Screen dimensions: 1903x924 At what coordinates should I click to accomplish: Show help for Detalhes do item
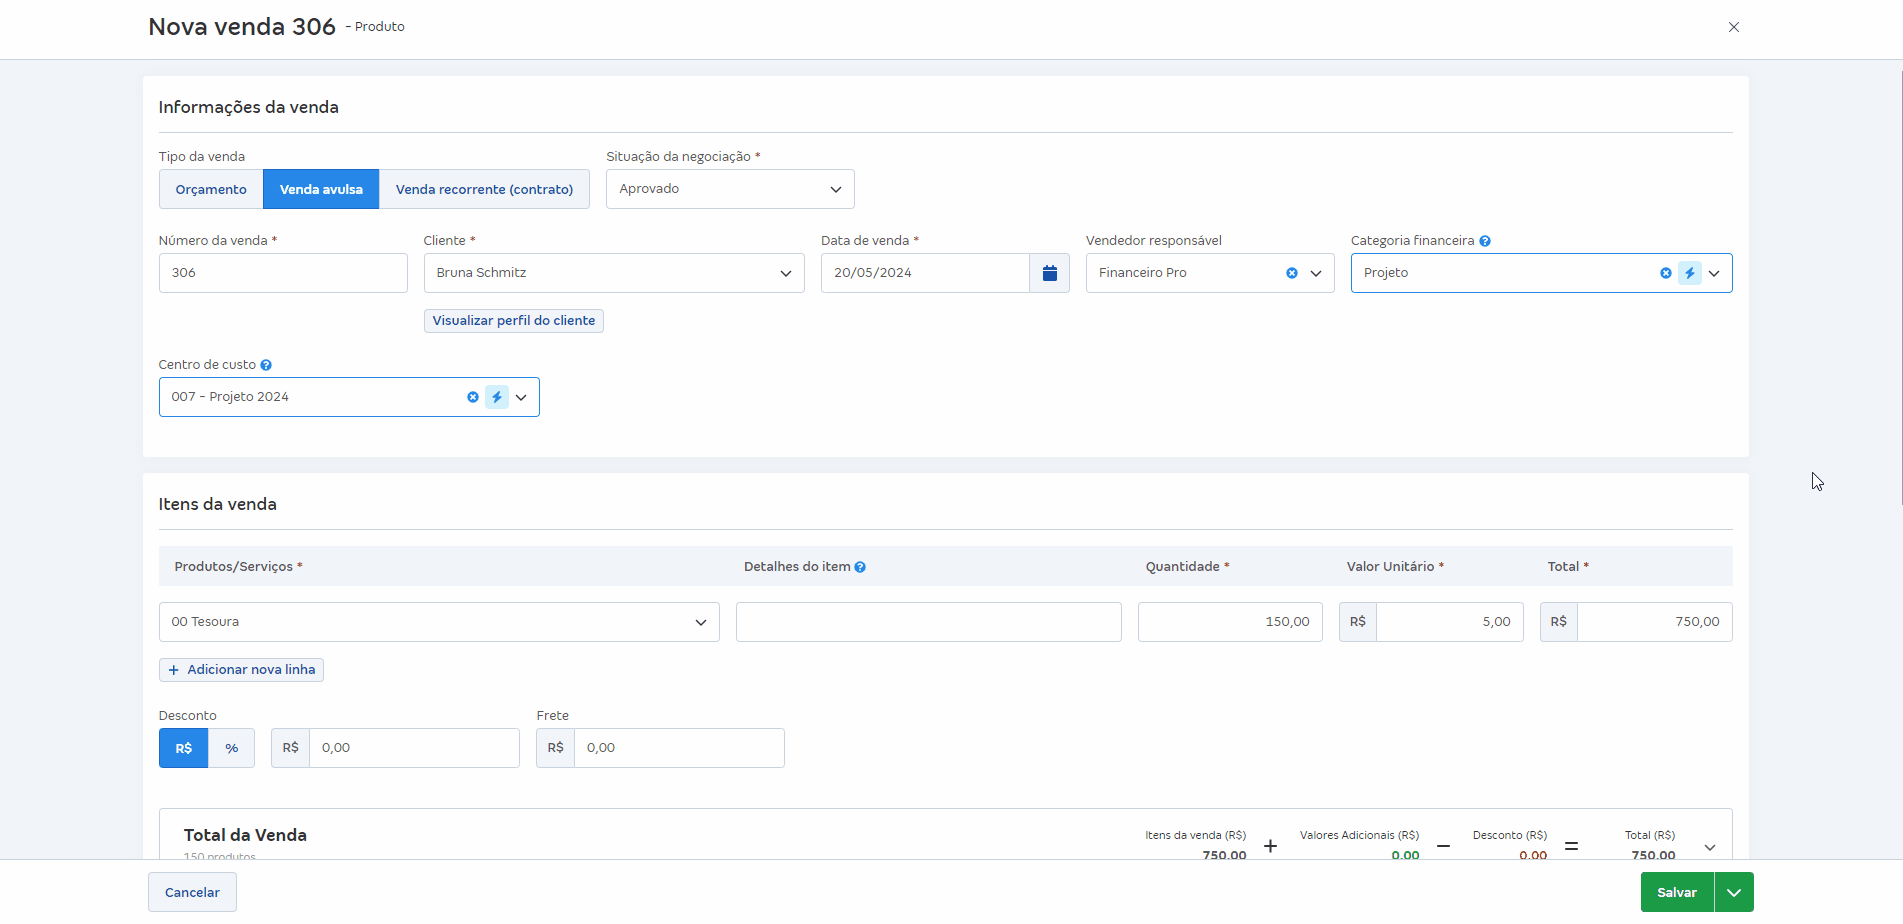click(860, 567)
